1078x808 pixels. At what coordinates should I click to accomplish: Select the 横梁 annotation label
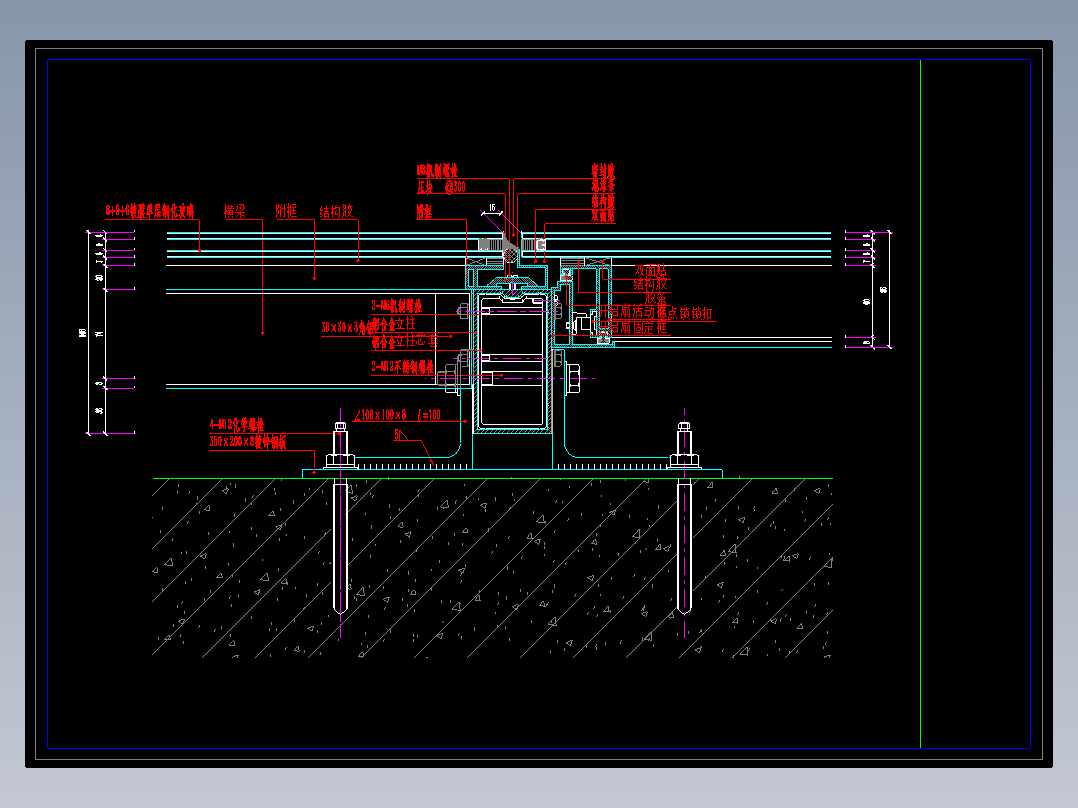tap(234, 211)
